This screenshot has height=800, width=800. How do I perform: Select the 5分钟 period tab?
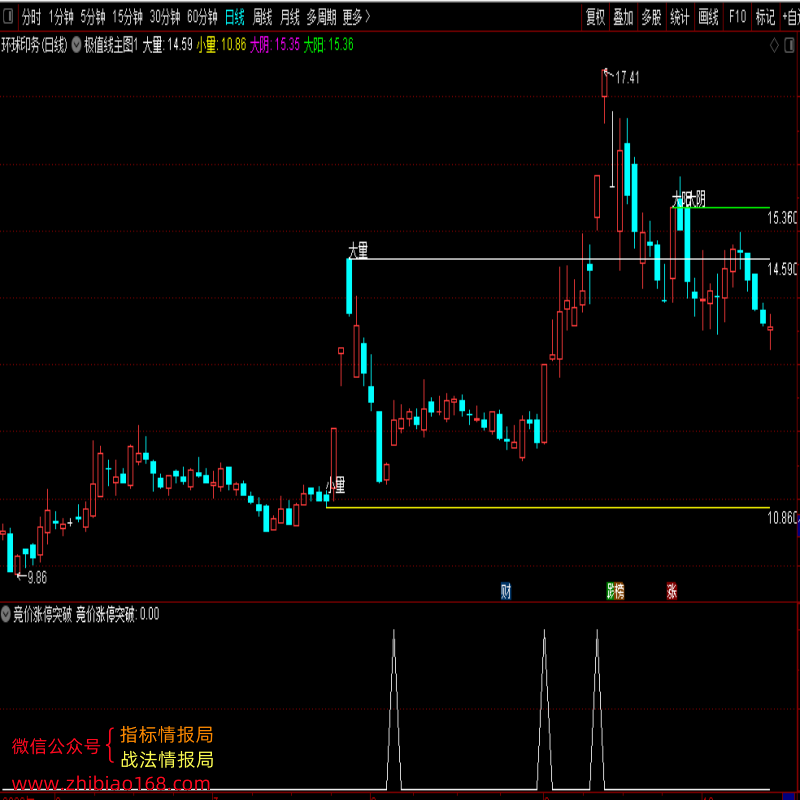[93, 17]
